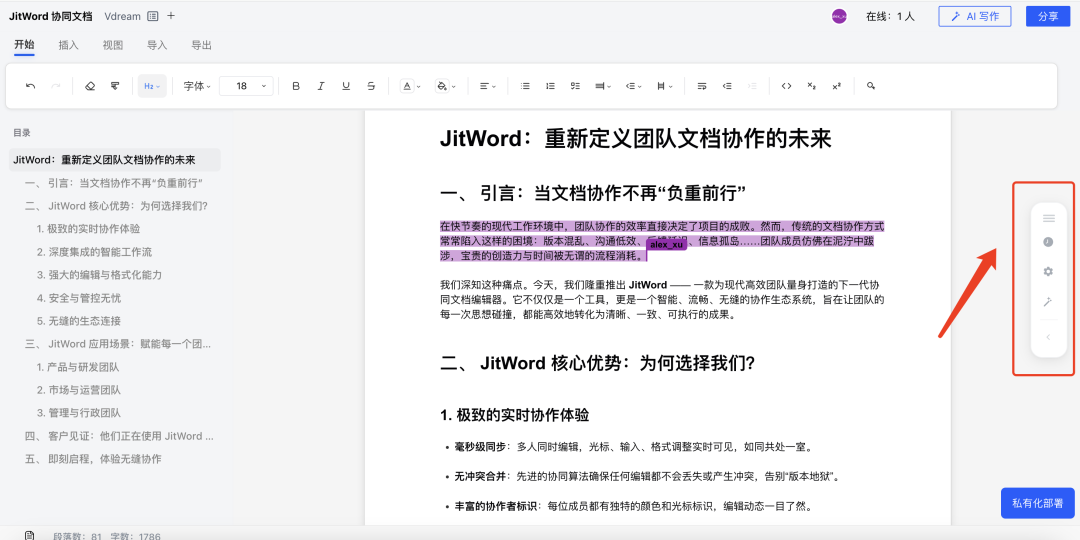Click the 分享 share button
Image resolution: width=1080 pixels, height=540 pixels.
pos(1048,17)
